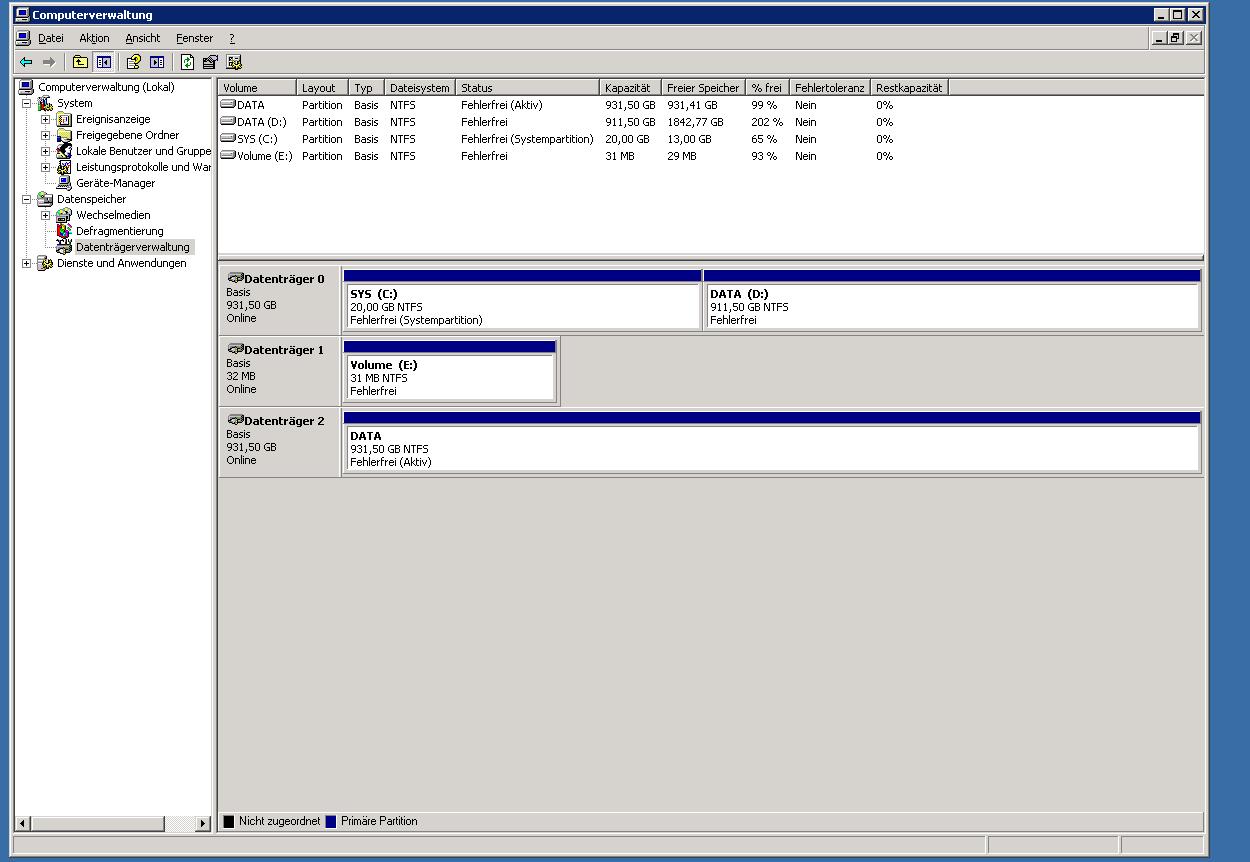The height and width of the screenshot is (862, 1250).
Task: Open the ? help menu
Action: 232,38
